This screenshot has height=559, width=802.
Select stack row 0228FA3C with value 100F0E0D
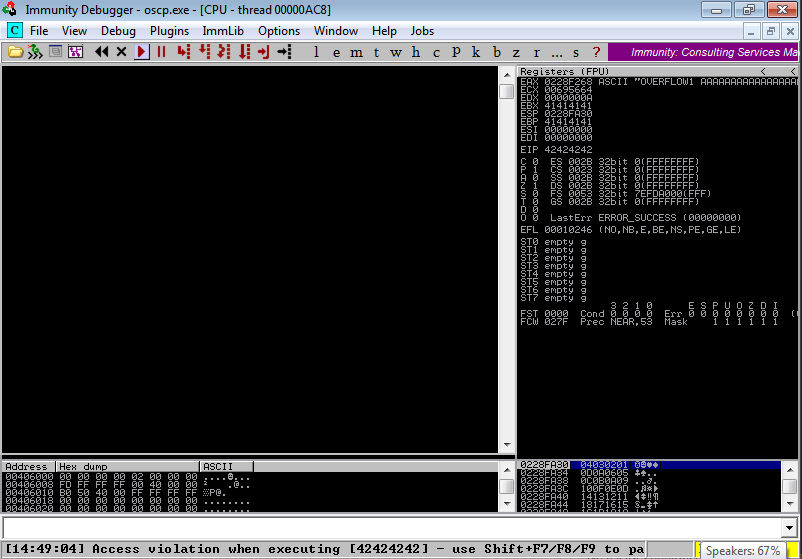click(650, 489)
